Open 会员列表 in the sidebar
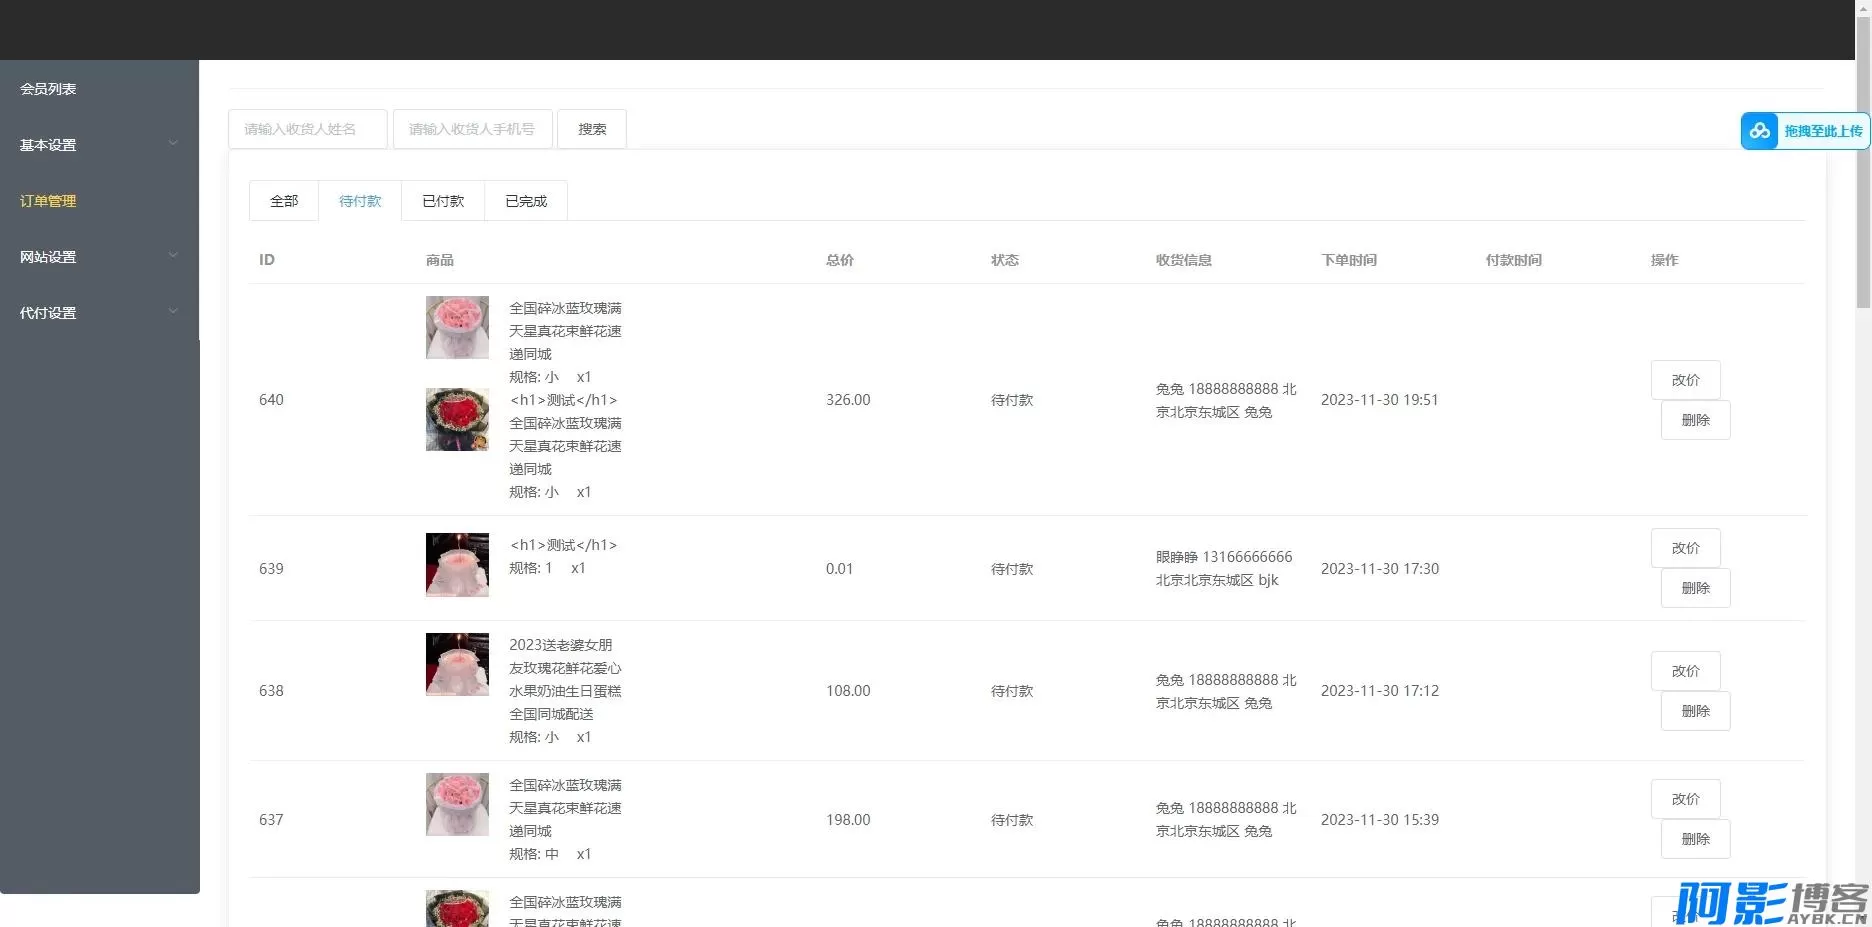The width and height of the screenshot is (1872, 927). click(48, 89)
